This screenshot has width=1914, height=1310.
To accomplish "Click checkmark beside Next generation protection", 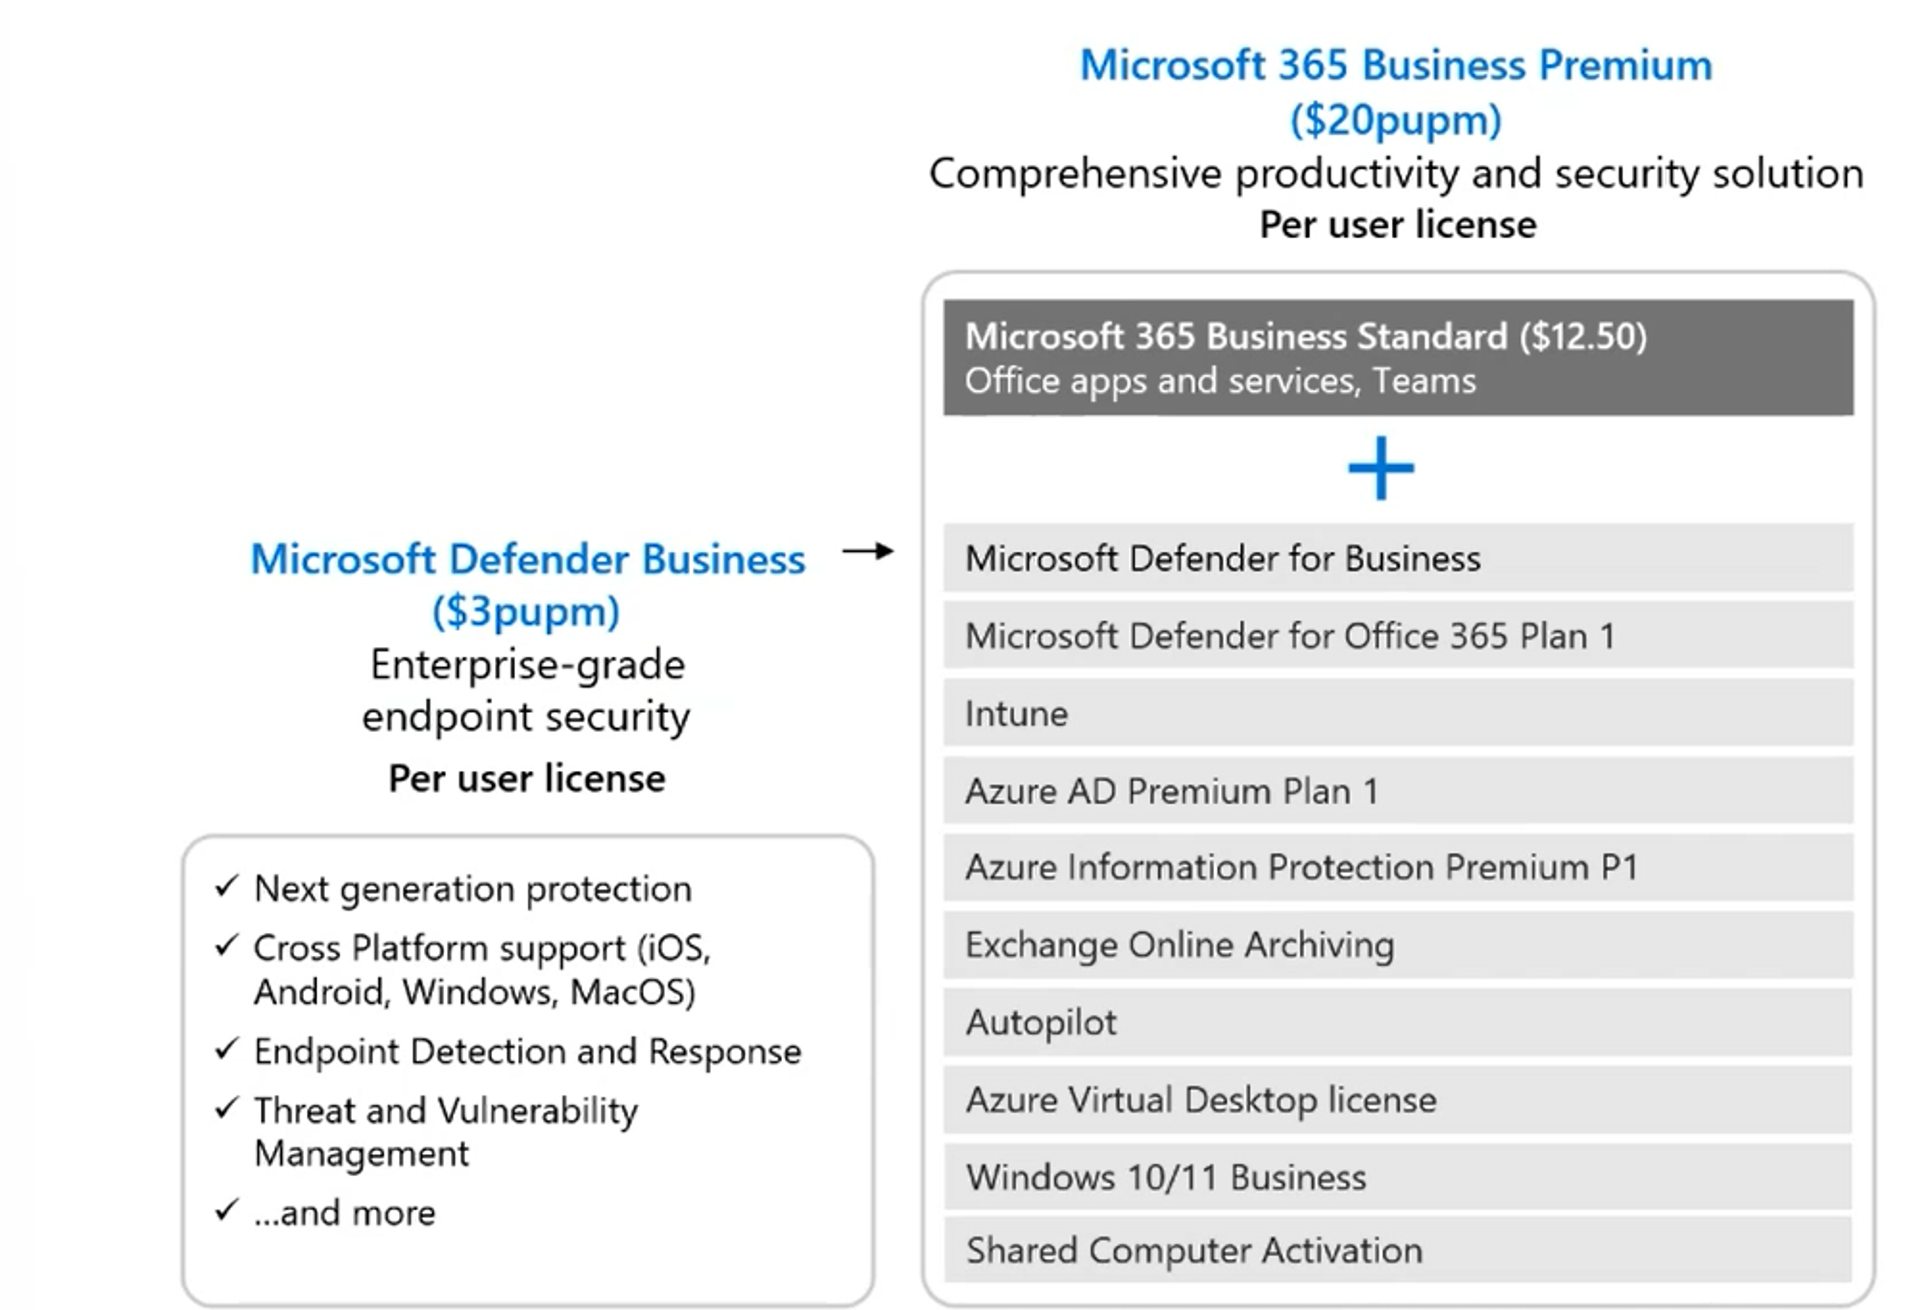I will (x=227, y=886).
